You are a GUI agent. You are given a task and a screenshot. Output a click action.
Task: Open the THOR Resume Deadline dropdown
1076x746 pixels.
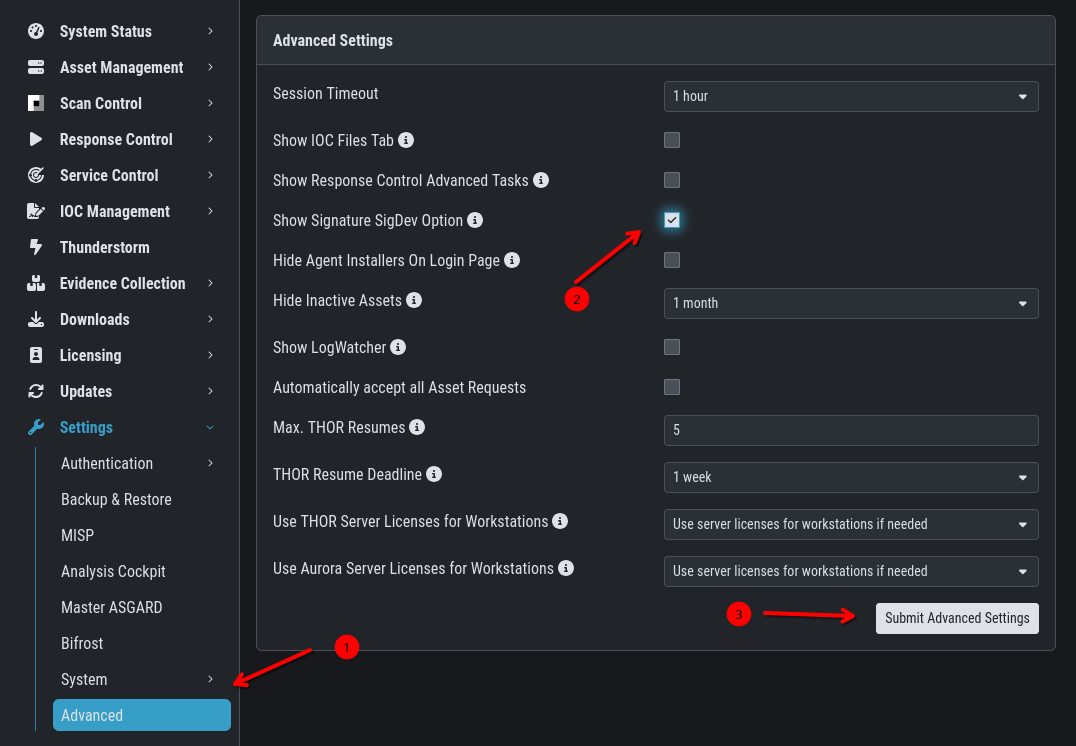(x=851, y=477)
